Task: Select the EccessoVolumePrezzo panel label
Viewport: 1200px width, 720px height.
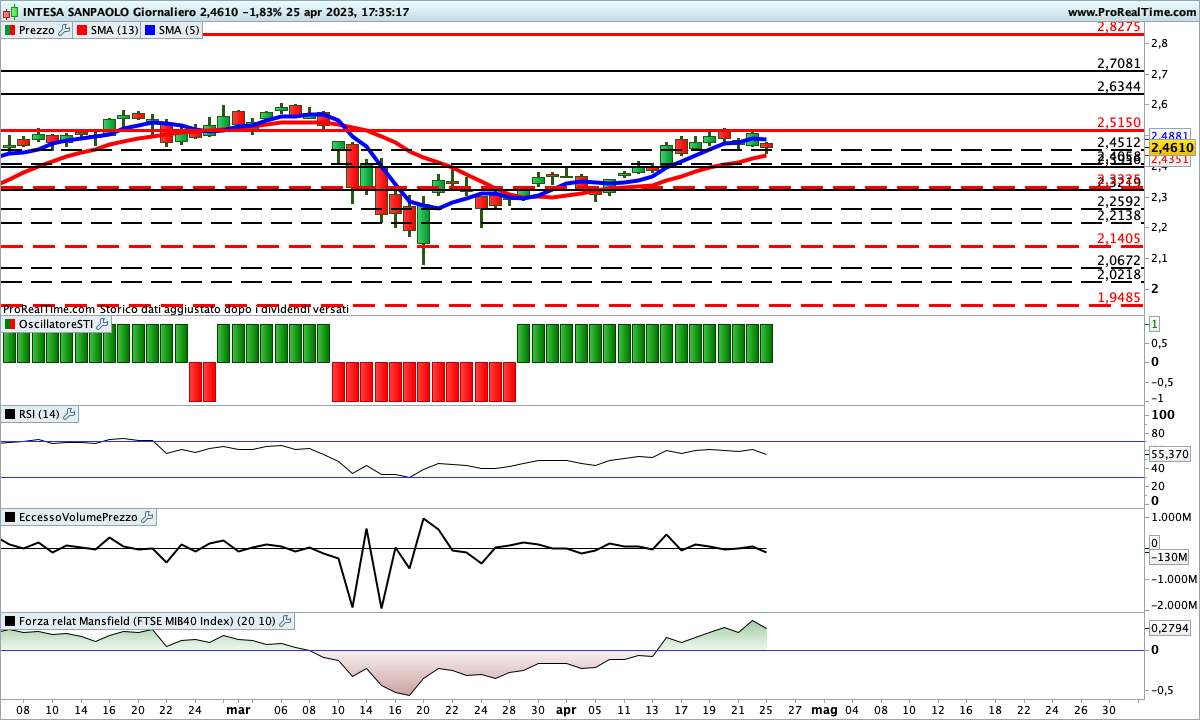Action: (x=79, y=517)
